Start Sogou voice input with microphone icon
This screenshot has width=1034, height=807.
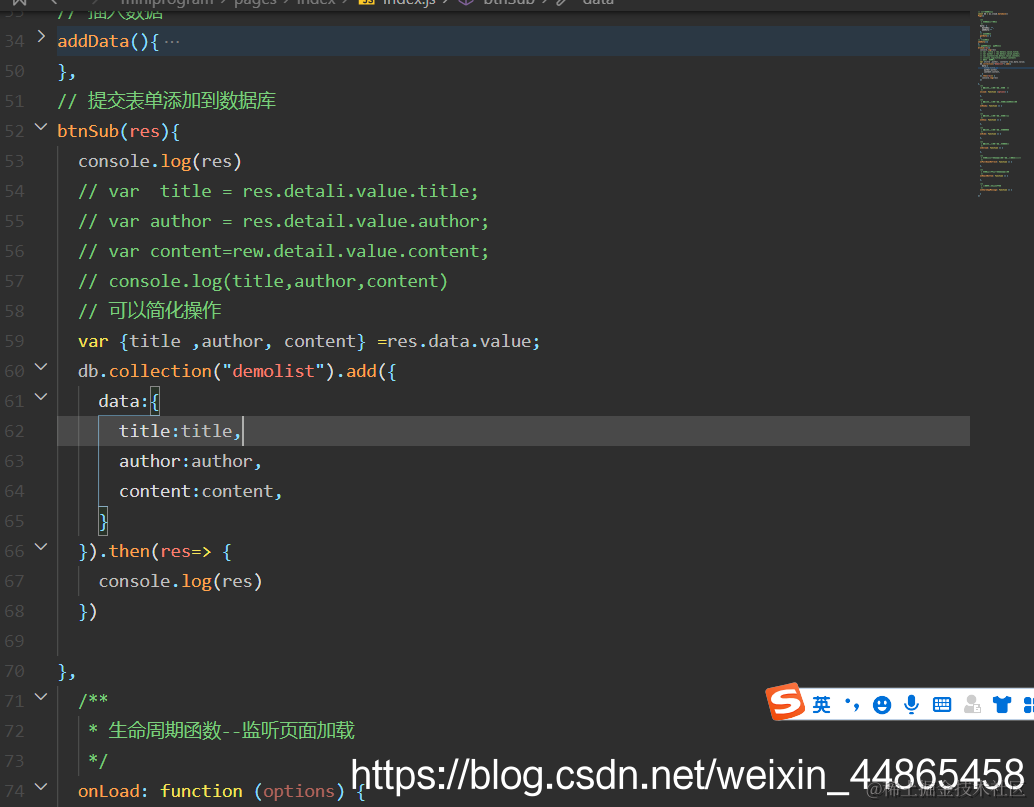coord(911,705)
